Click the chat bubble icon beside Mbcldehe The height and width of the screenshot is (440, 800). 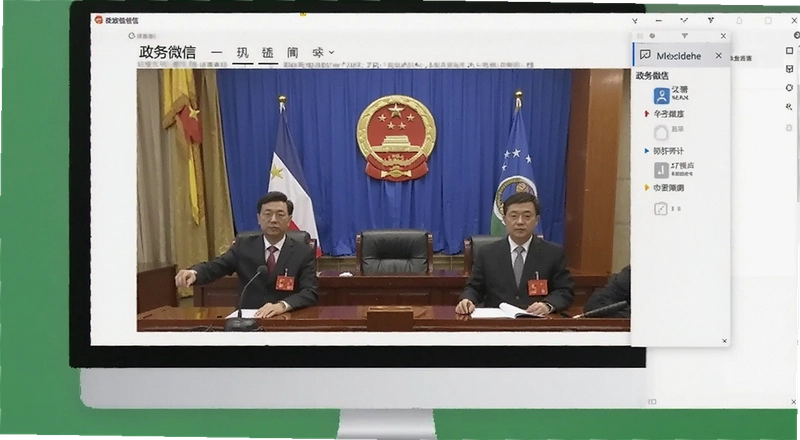click(x=645, y=55)
